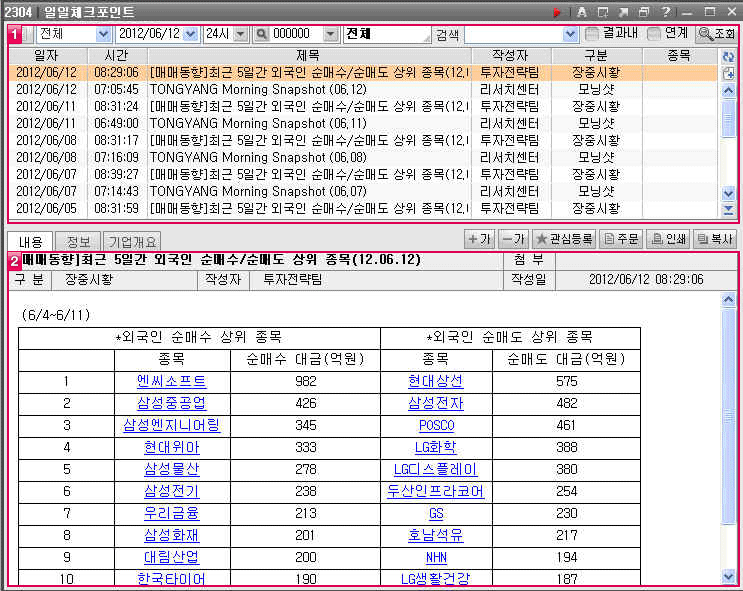
Task: Switch to the 정보 tab
Action: [78, 241]
